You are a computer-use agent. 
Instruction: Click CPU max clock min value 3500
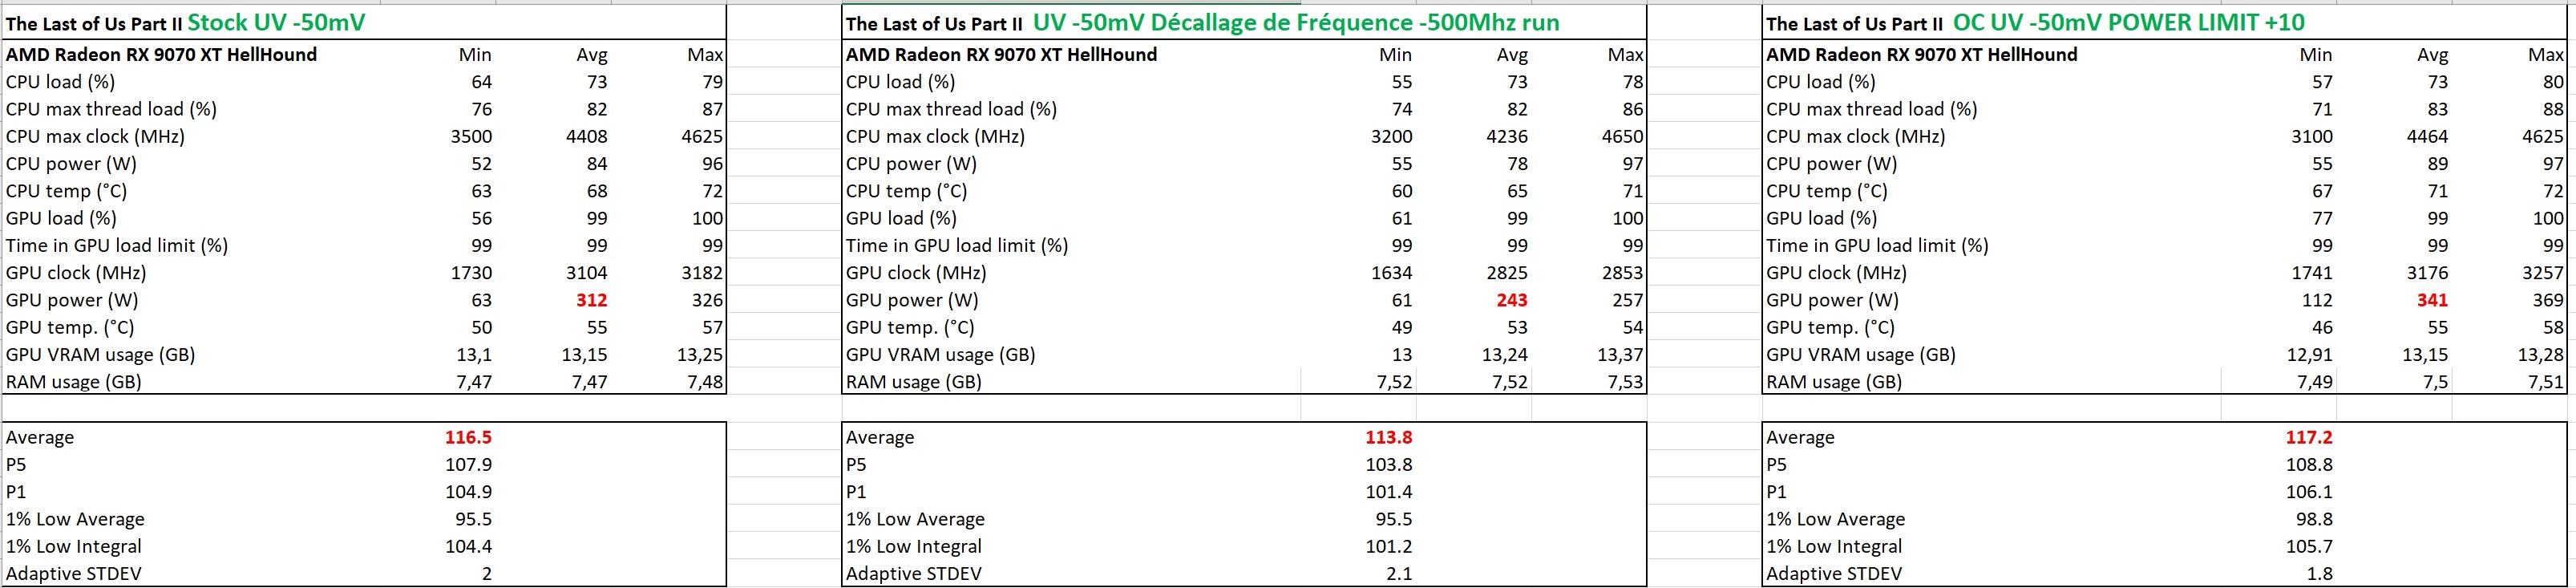click(x=471, y=137)
